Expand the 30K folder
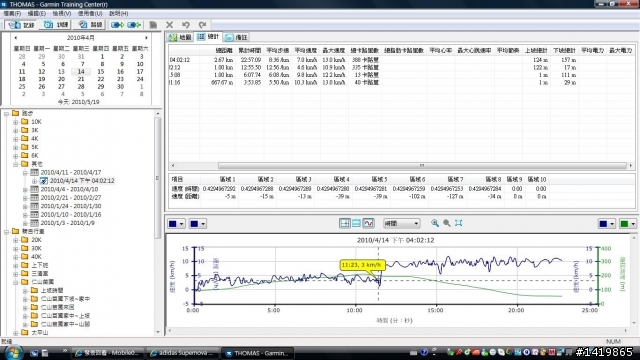This screenshot has width=640, height=360. tap(16, 249)
